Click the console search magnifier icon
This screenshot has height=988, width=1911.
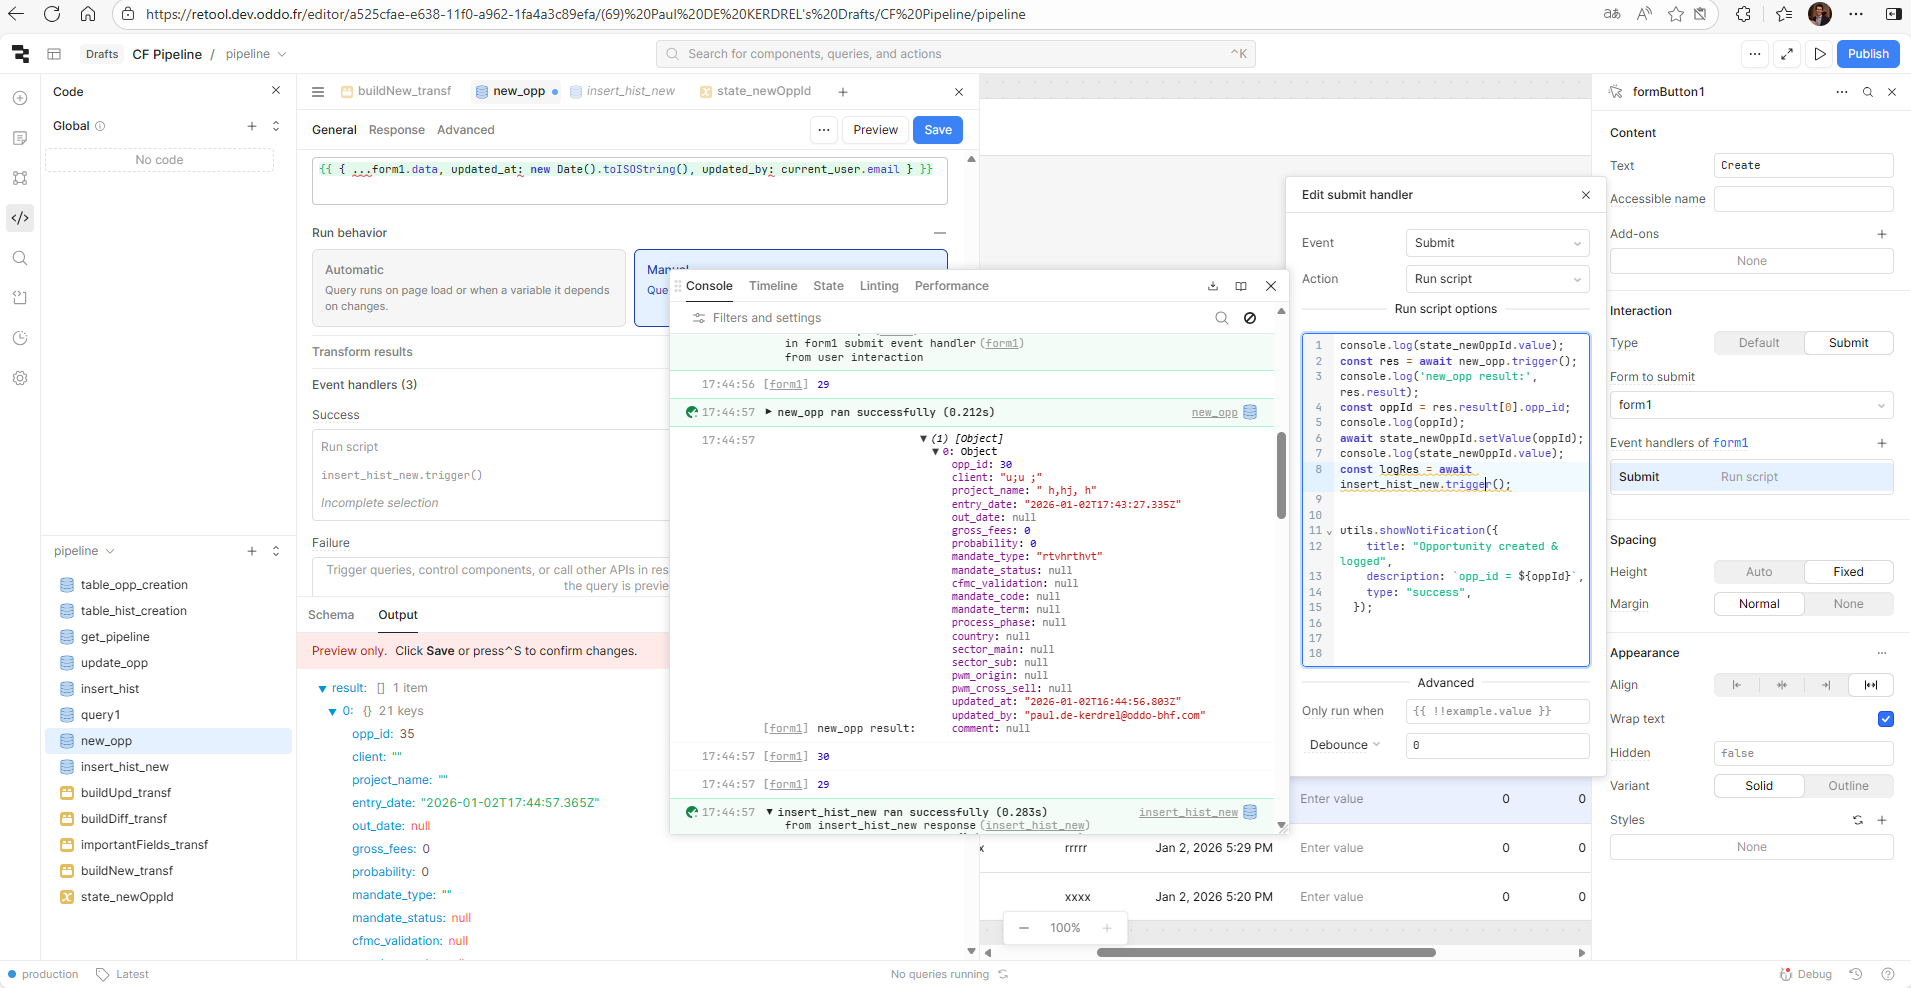point(1221,318)
